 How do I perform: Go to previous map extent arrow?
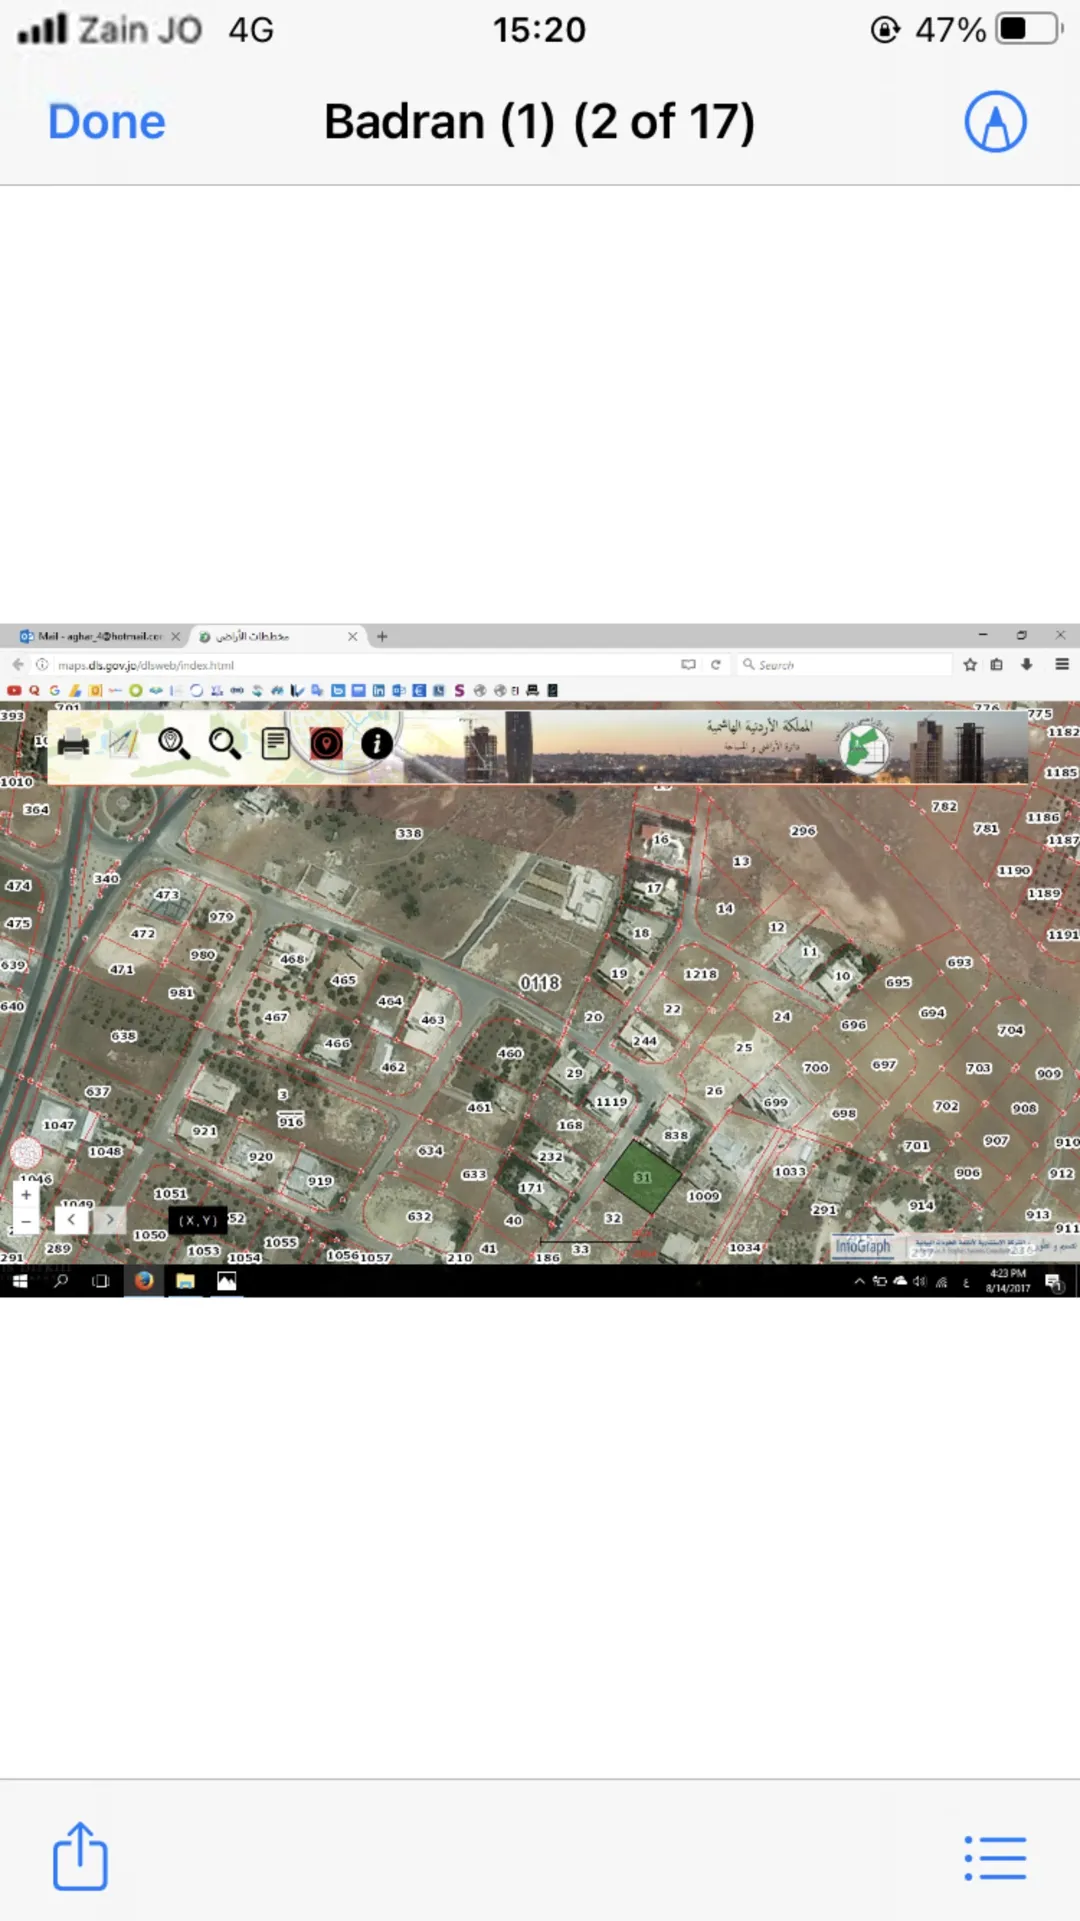[x=71, y=1220]
